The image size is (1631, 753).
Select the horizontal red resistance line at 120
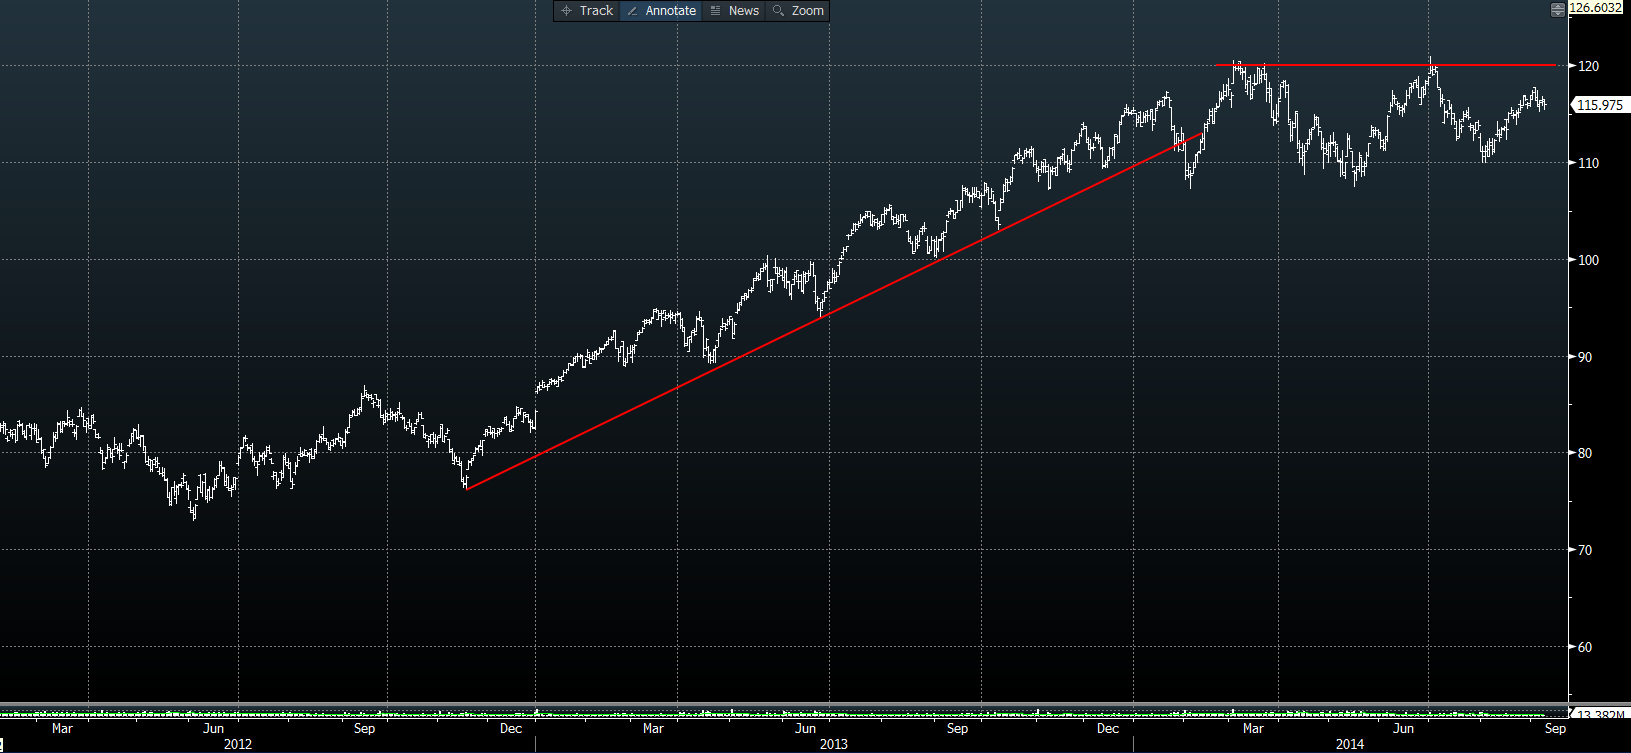[x=1385, y=65]
